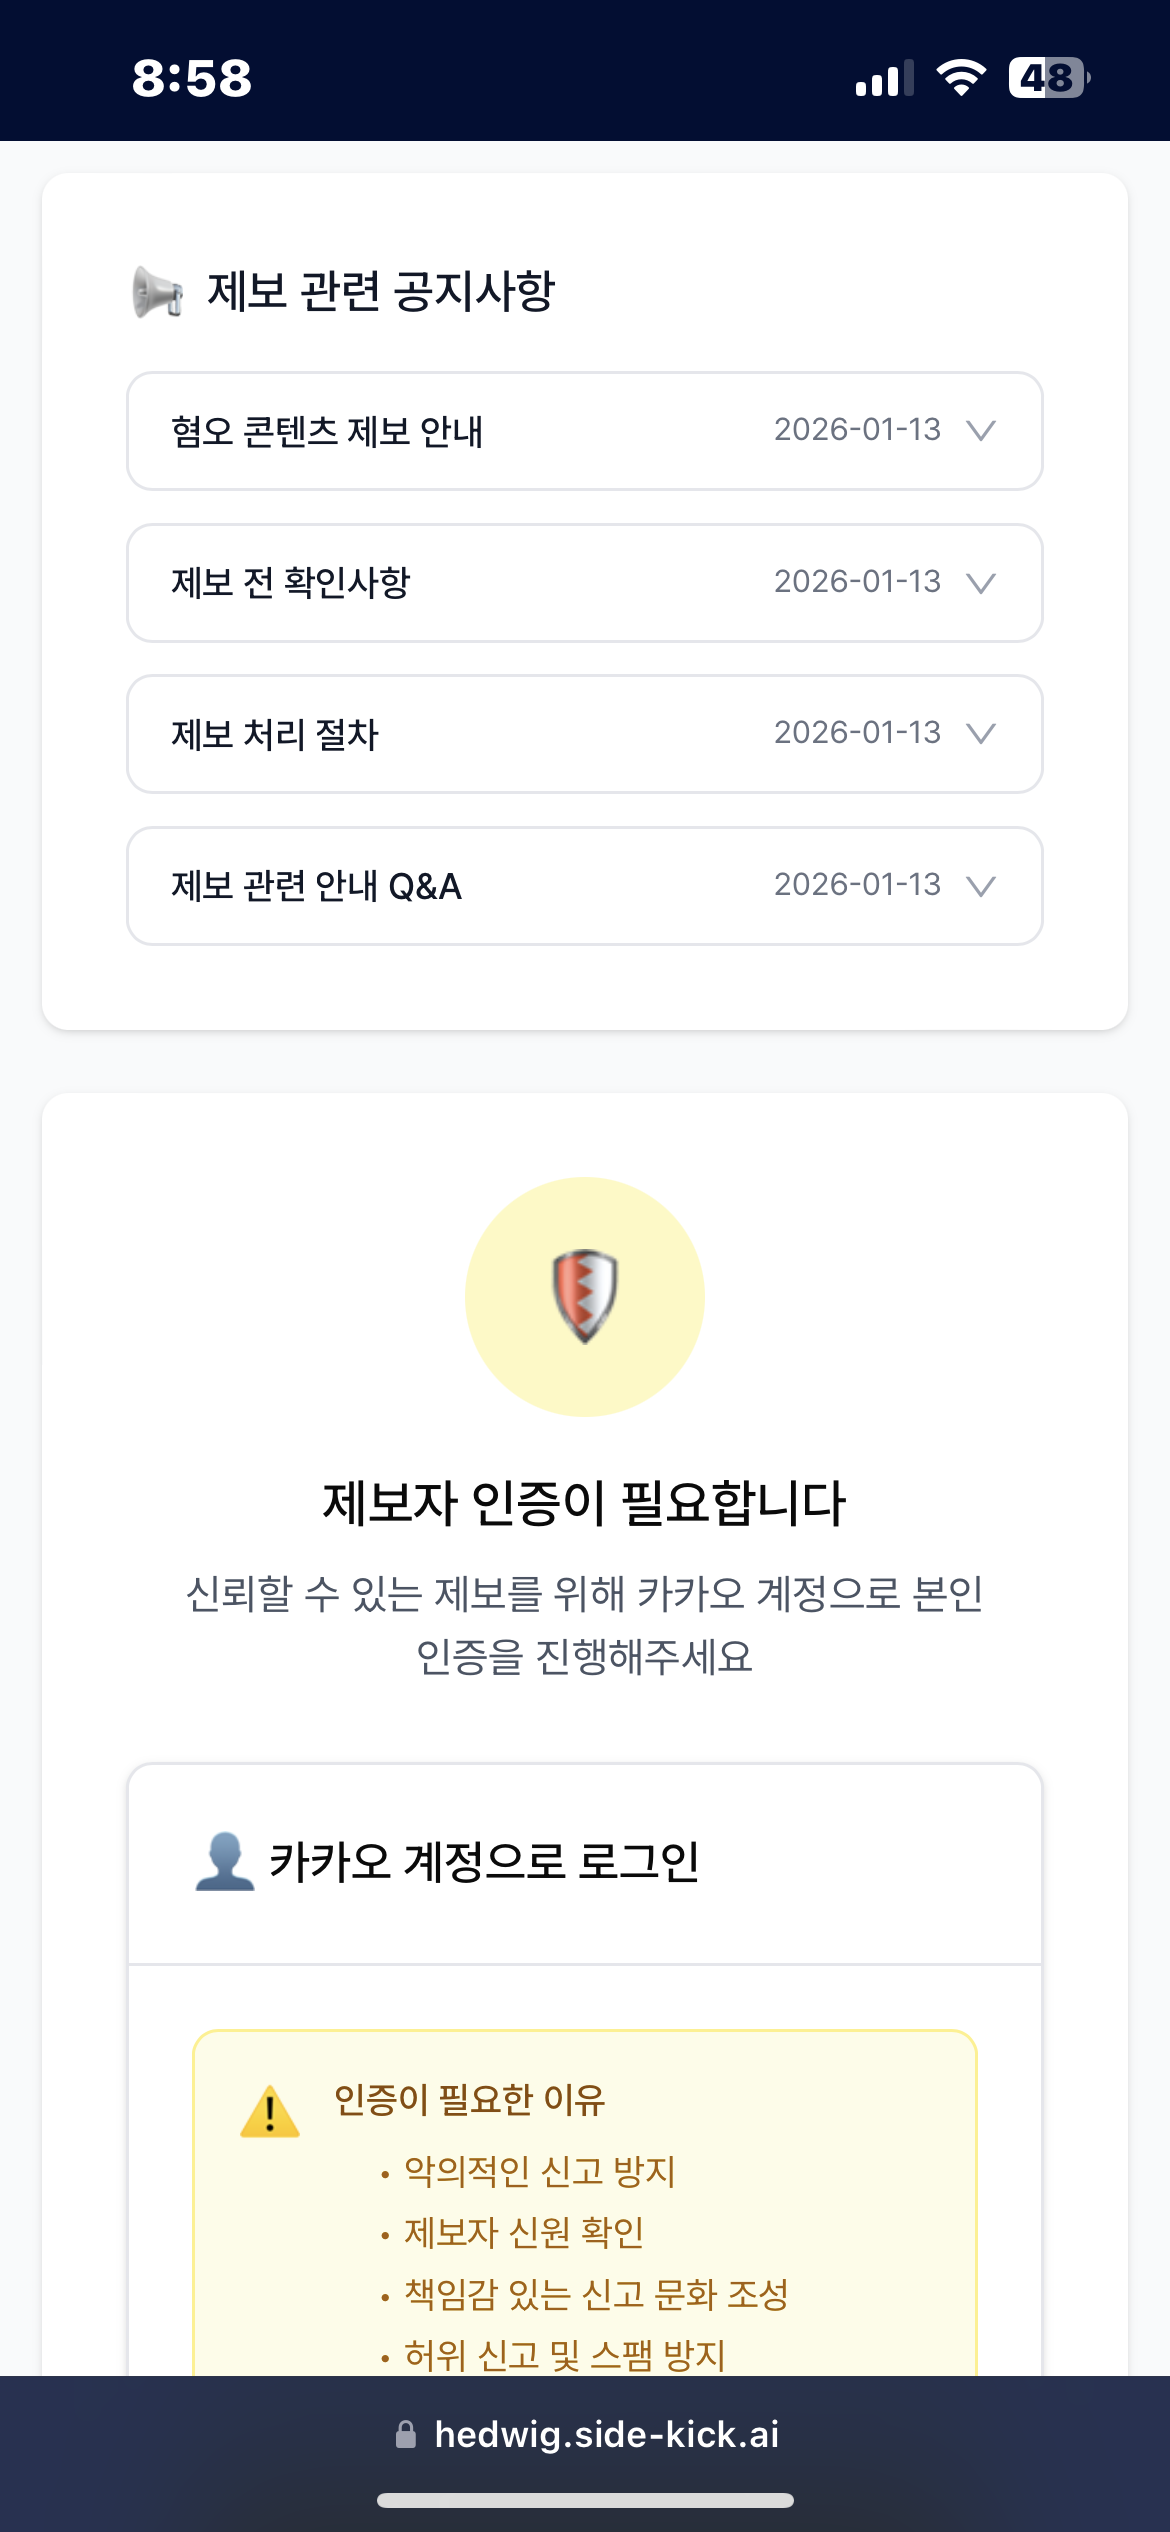Click the megaphone icon beside 제보 관련 공지사항
The image size is (1170, 2532).
[158, 292]
